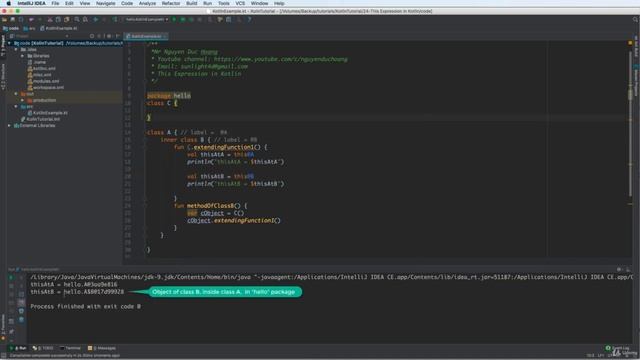Open the File menu
The image size is (640, 360).
pyautogui.click(x=55, y=3)
